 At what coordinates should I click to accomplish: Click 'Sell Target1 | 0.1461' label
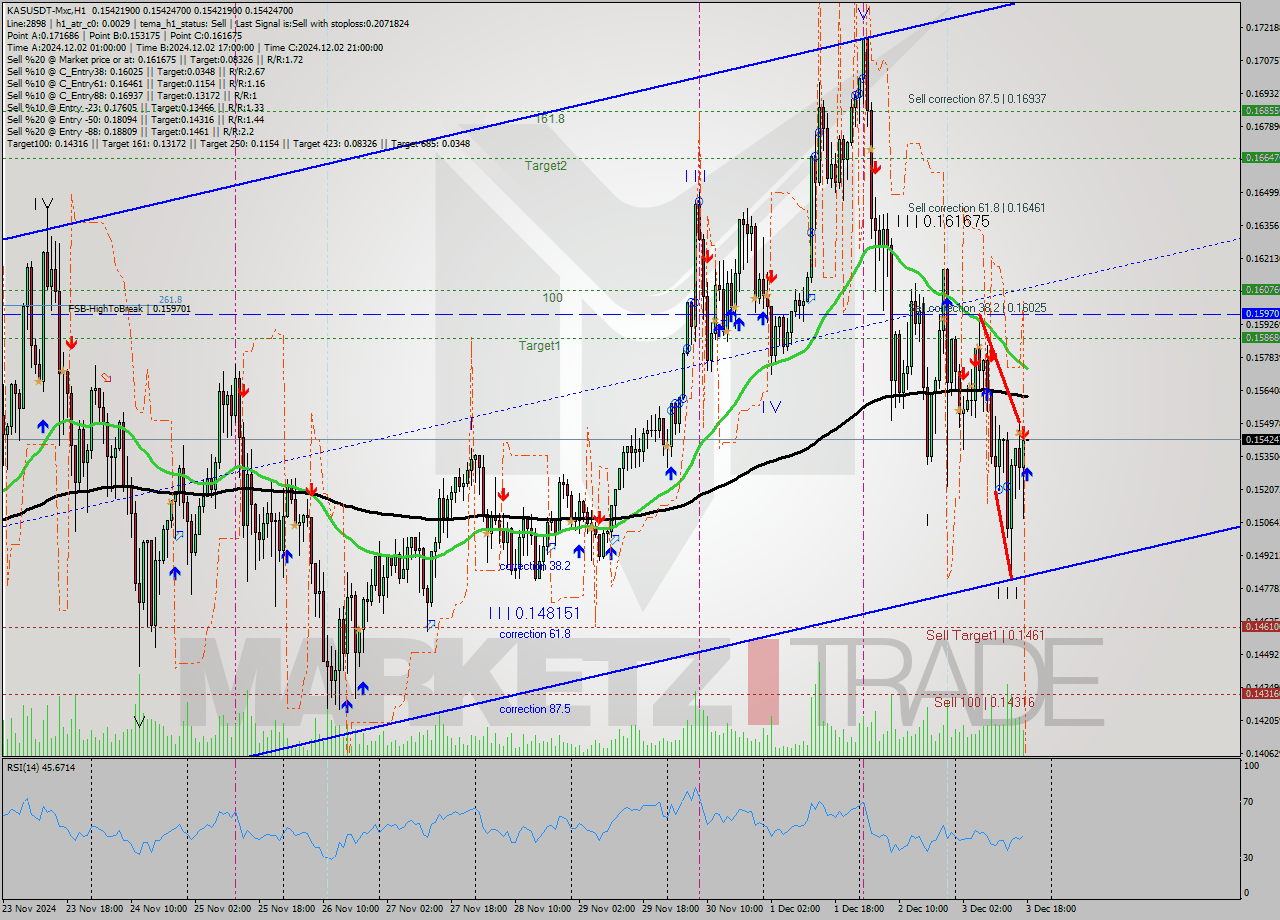click(985, 635)
